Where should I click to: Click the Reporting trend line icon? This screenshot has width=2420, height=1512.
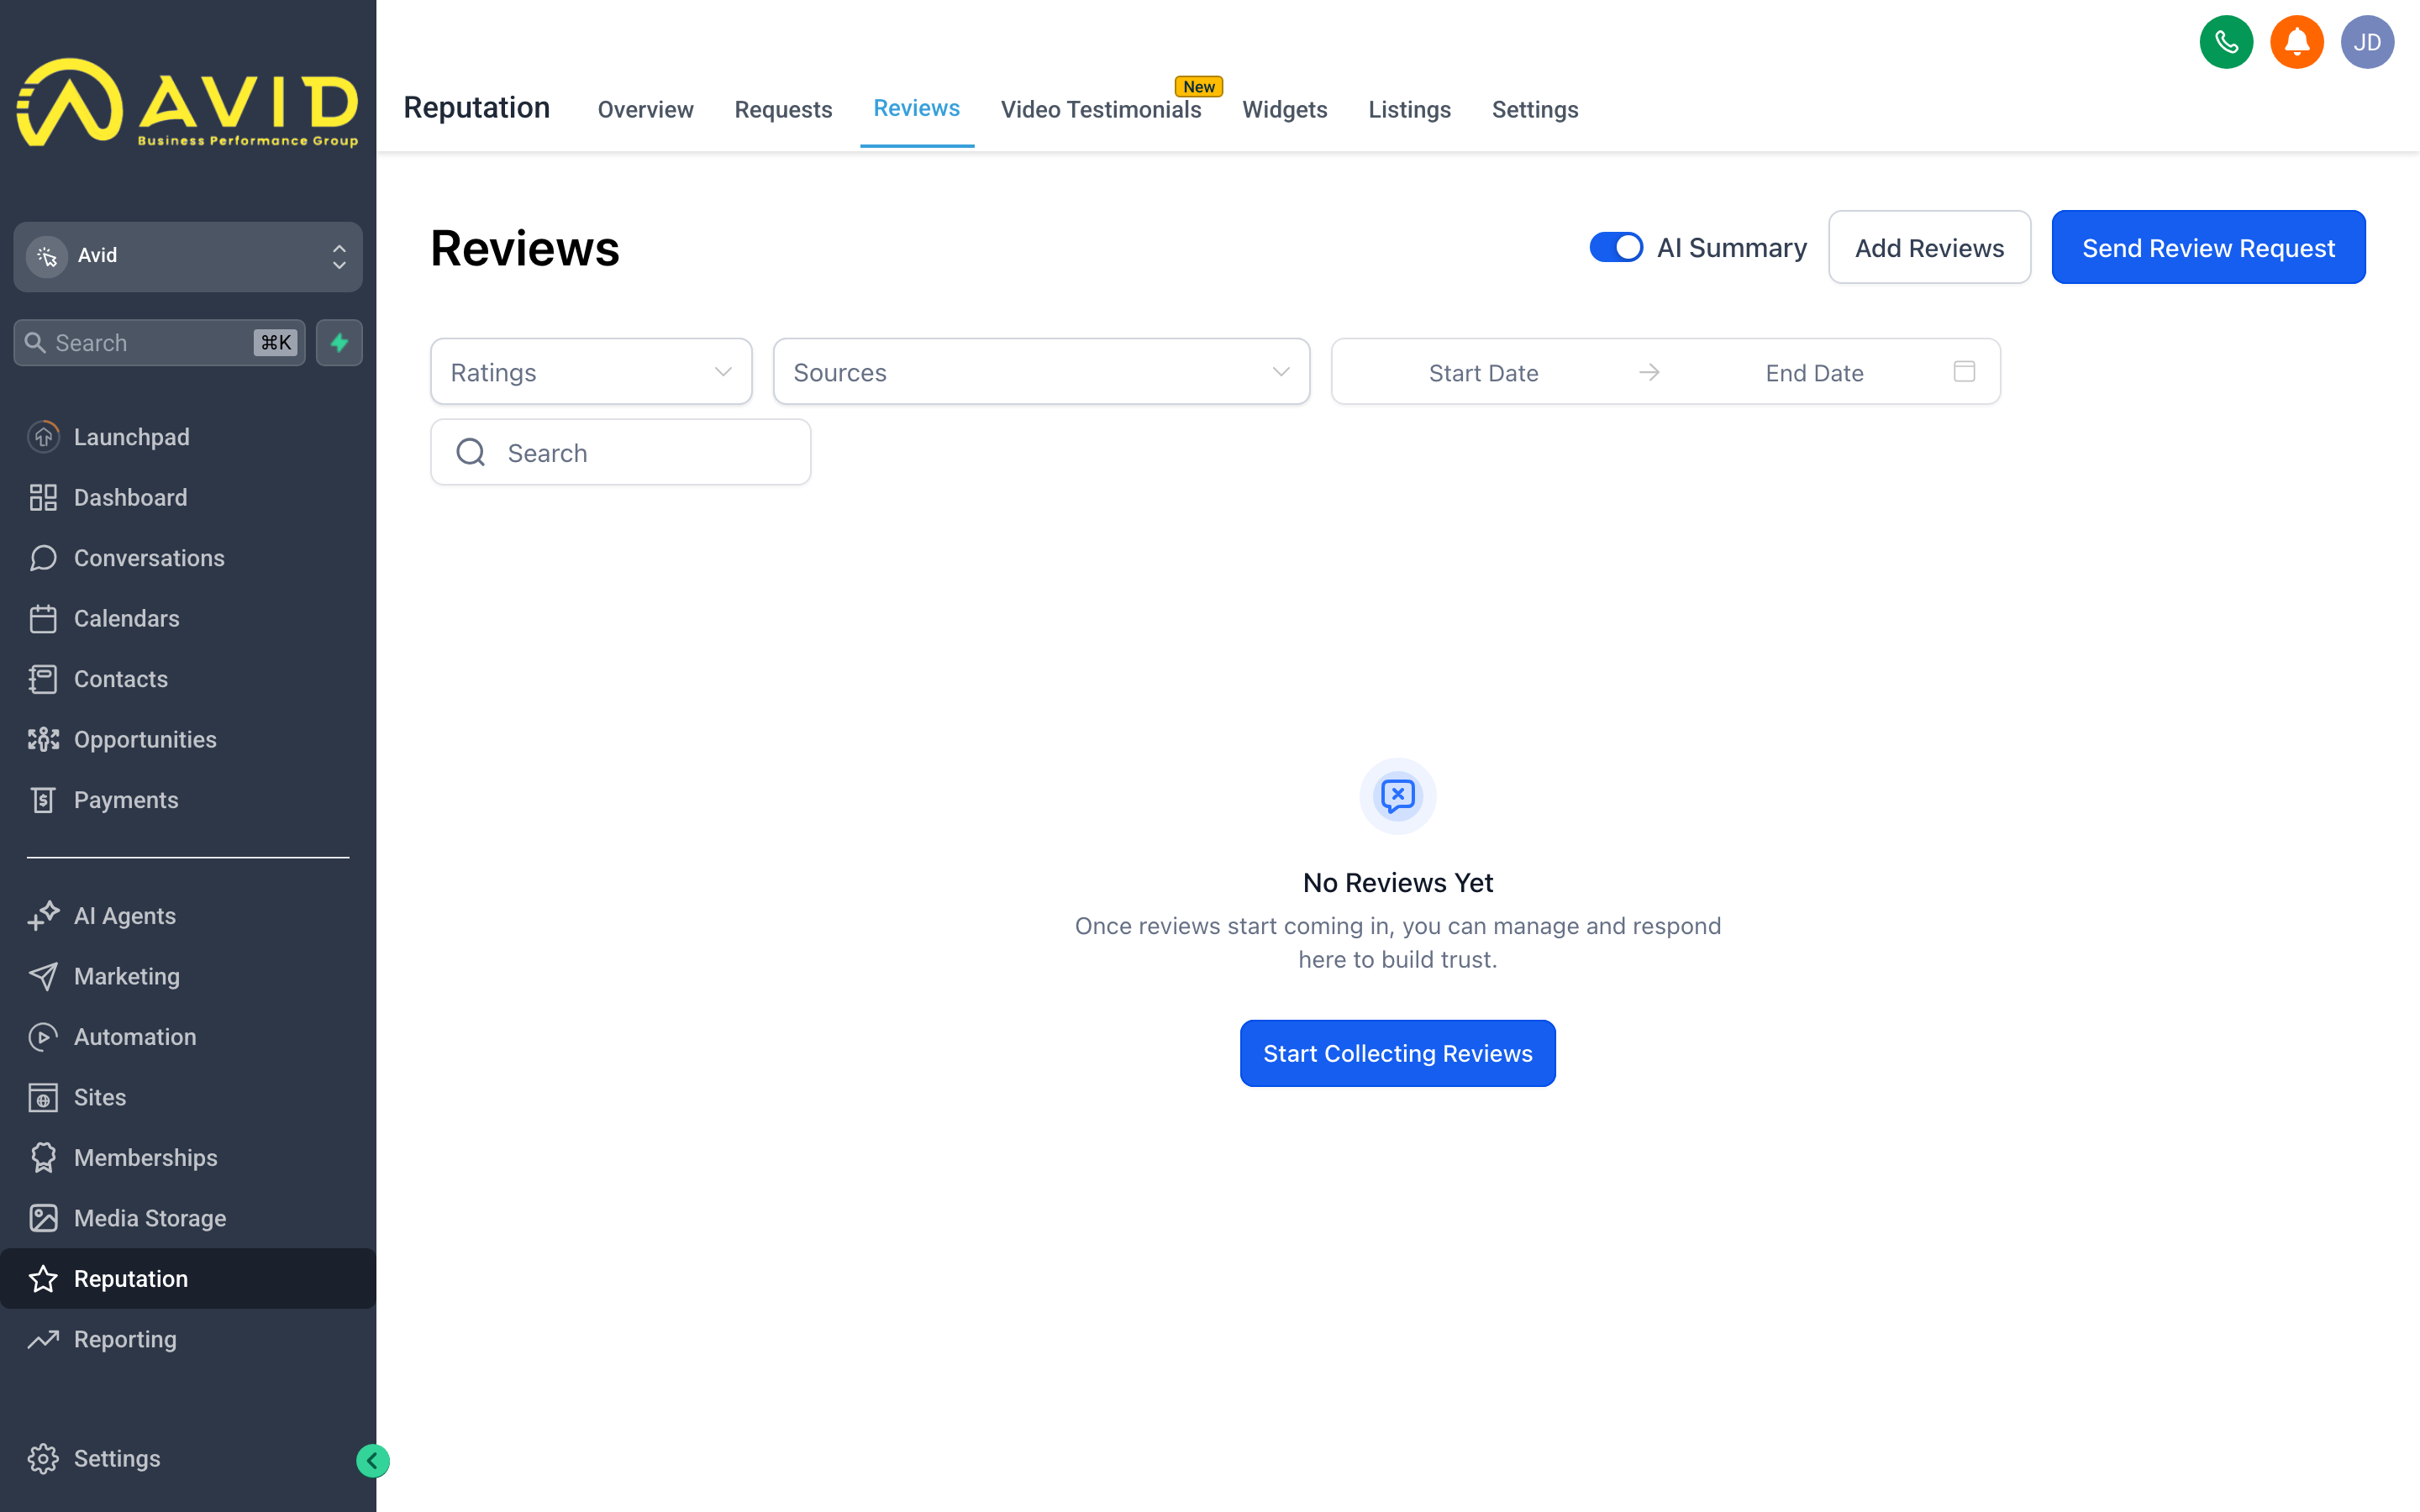pyautogui.click(x=43, y=1339)
